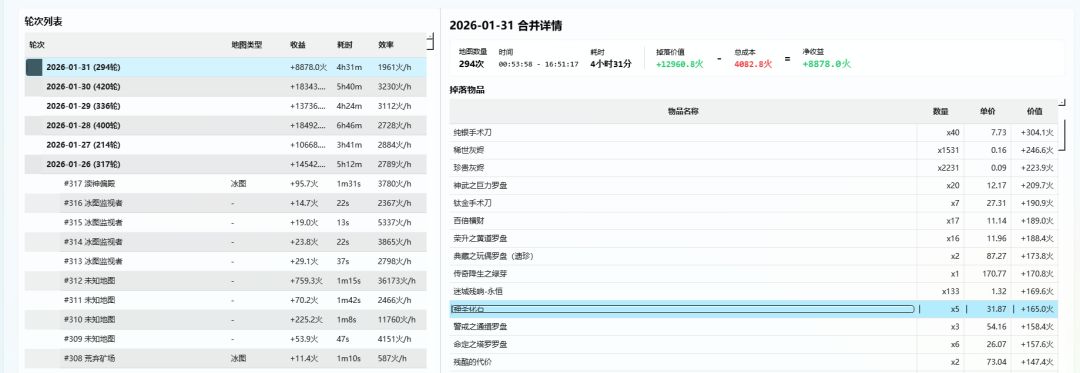Click the 170.77 unit price cell

[x=994, y=274]
